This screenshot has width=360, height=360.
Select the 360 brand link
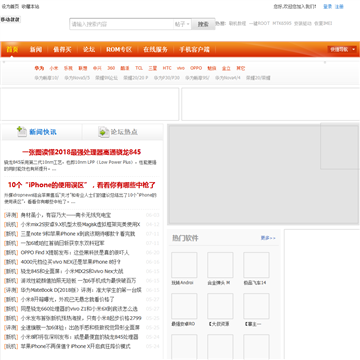111,68
